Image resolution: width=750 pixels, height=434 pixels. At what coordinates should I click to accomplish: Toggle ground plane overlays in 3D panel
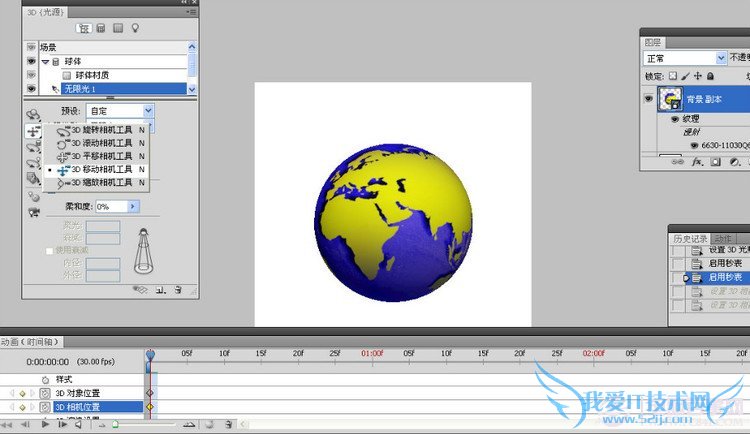click(140, 289)
